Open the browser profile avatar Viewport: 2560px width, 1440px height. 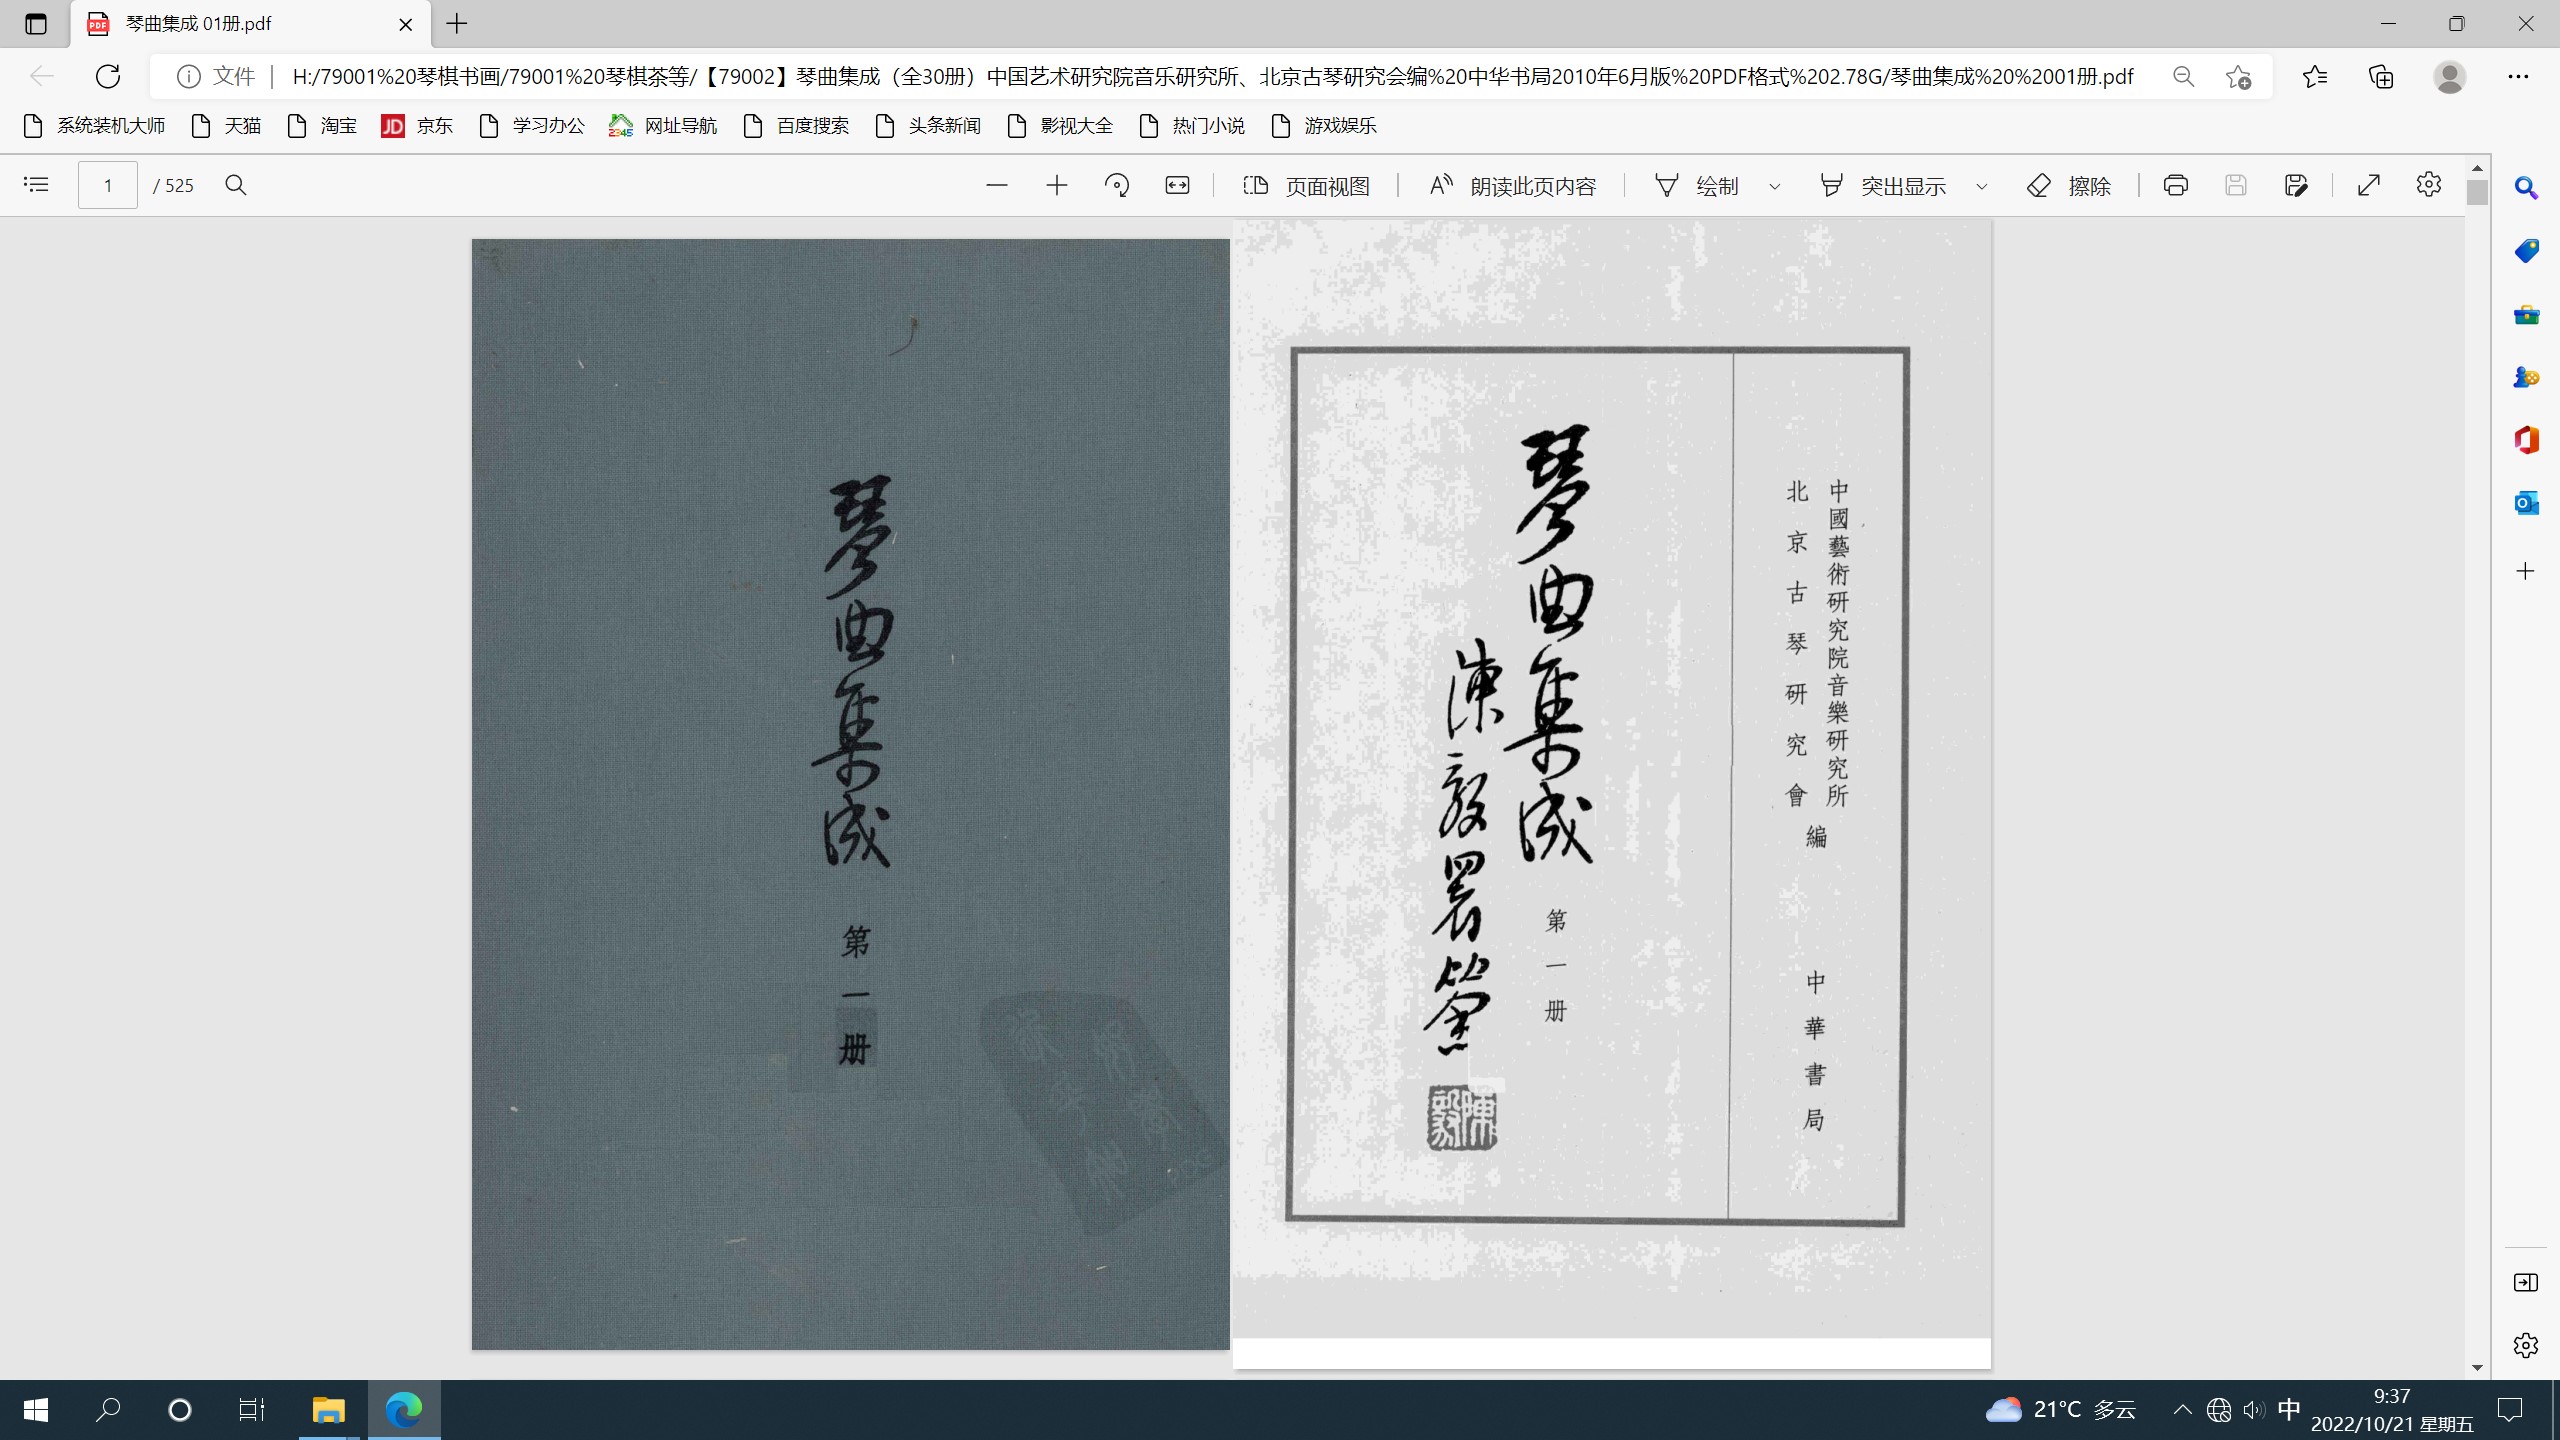pyautogui.click(x=2450, y=77)
